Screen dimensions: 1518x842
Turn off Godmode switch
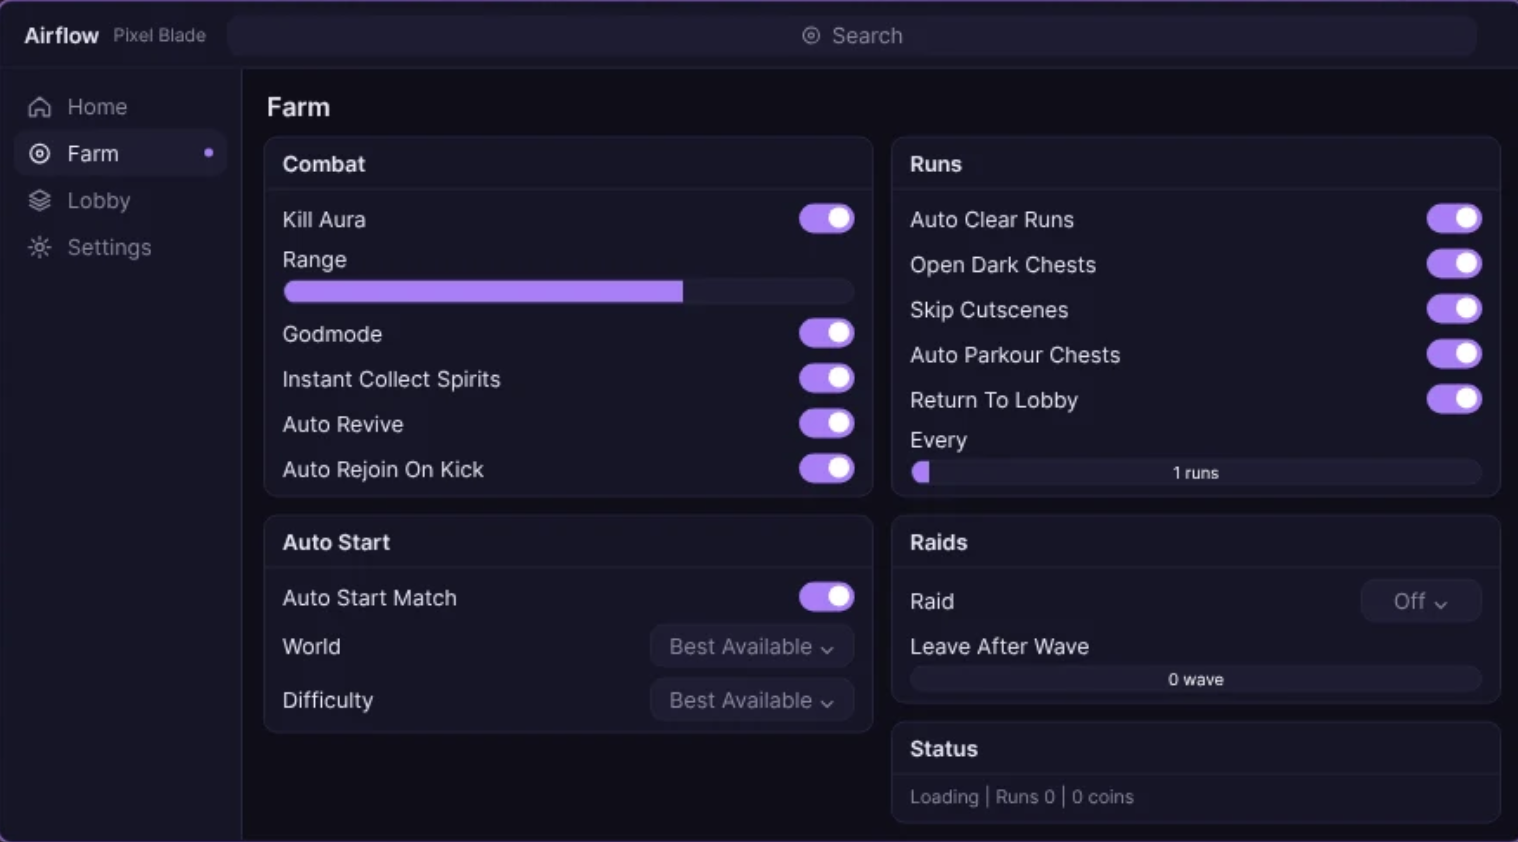[826, 333]
